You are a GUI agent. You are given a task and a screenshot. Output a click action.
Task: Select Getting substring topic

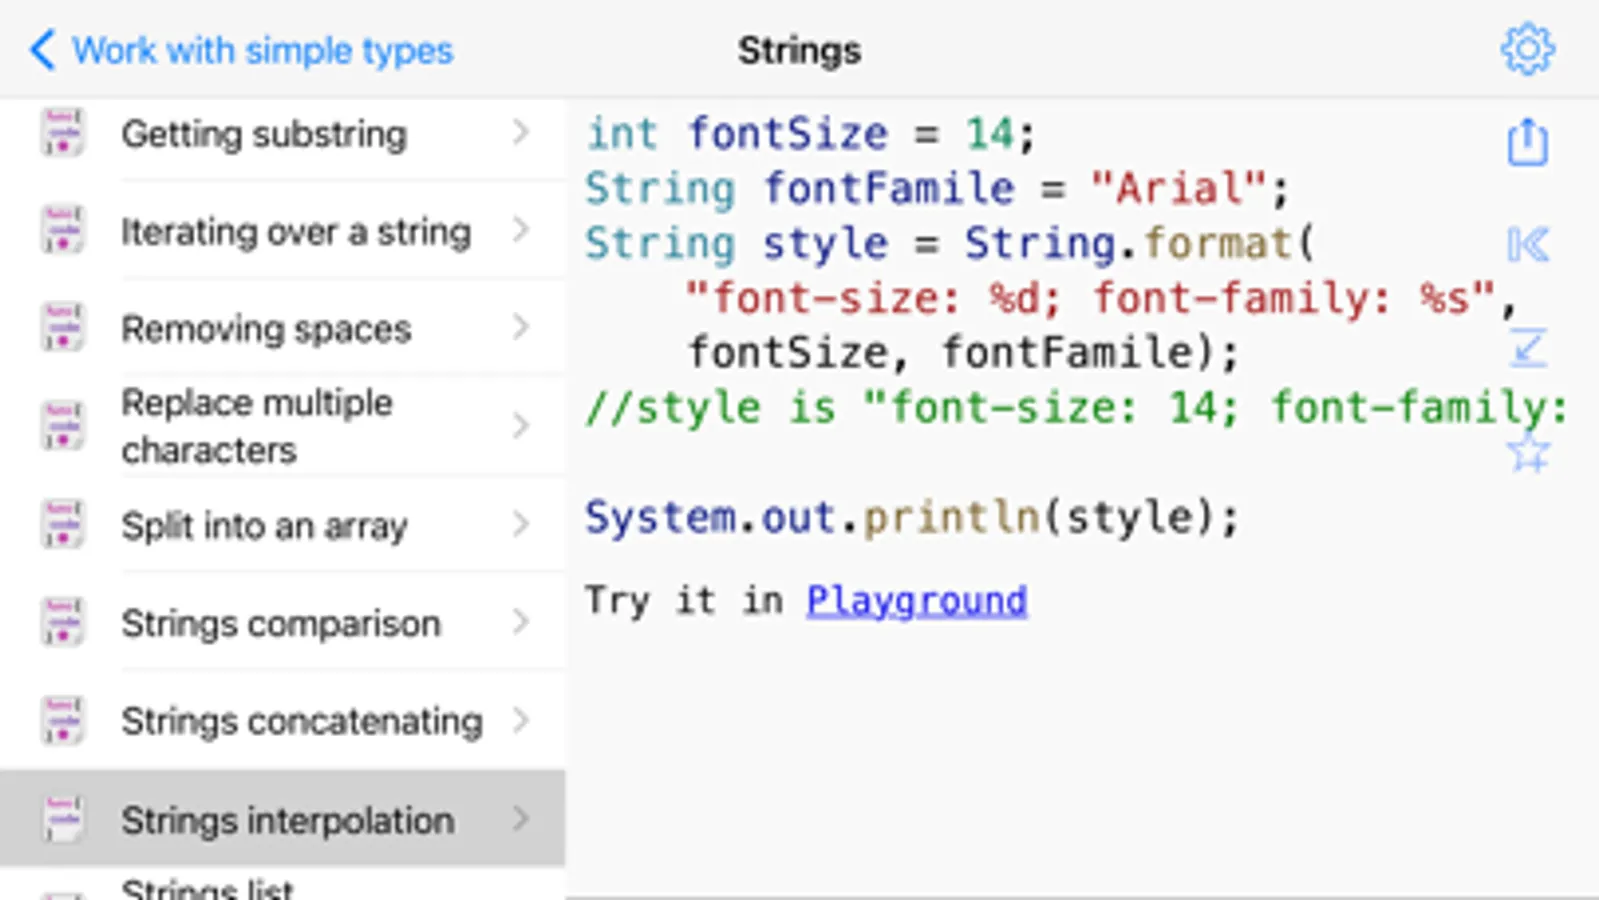pyautogui.click(x=264, y=134)
